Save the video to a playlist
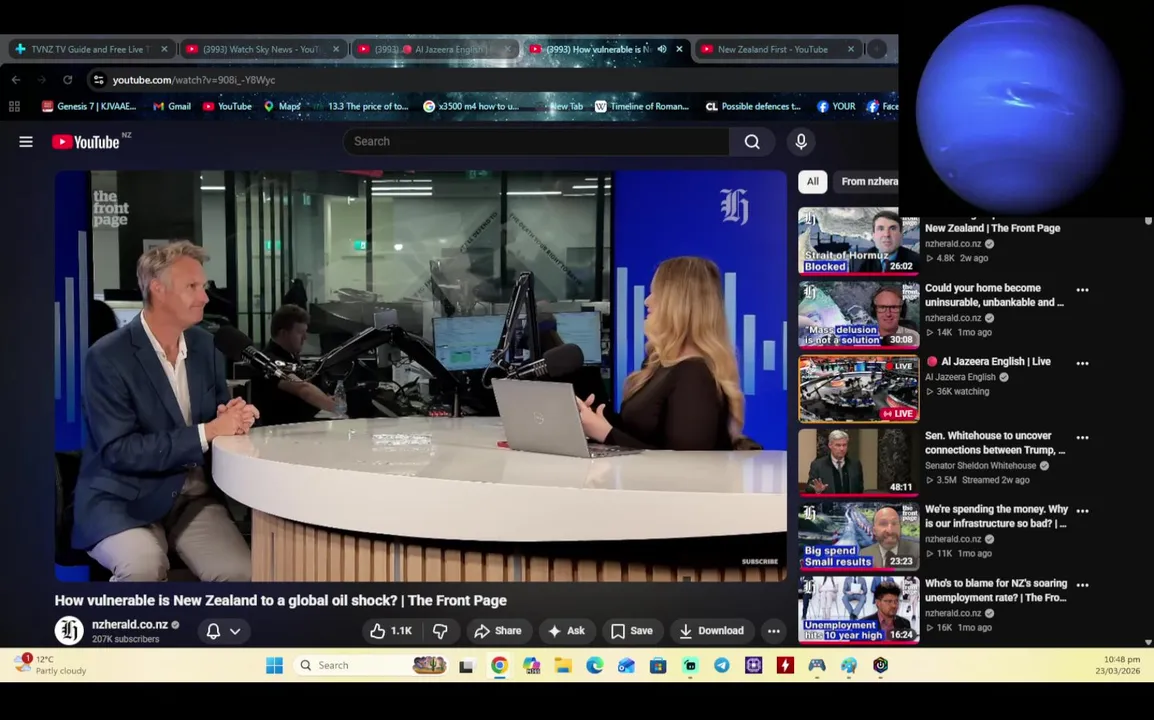 click(632, 631)
